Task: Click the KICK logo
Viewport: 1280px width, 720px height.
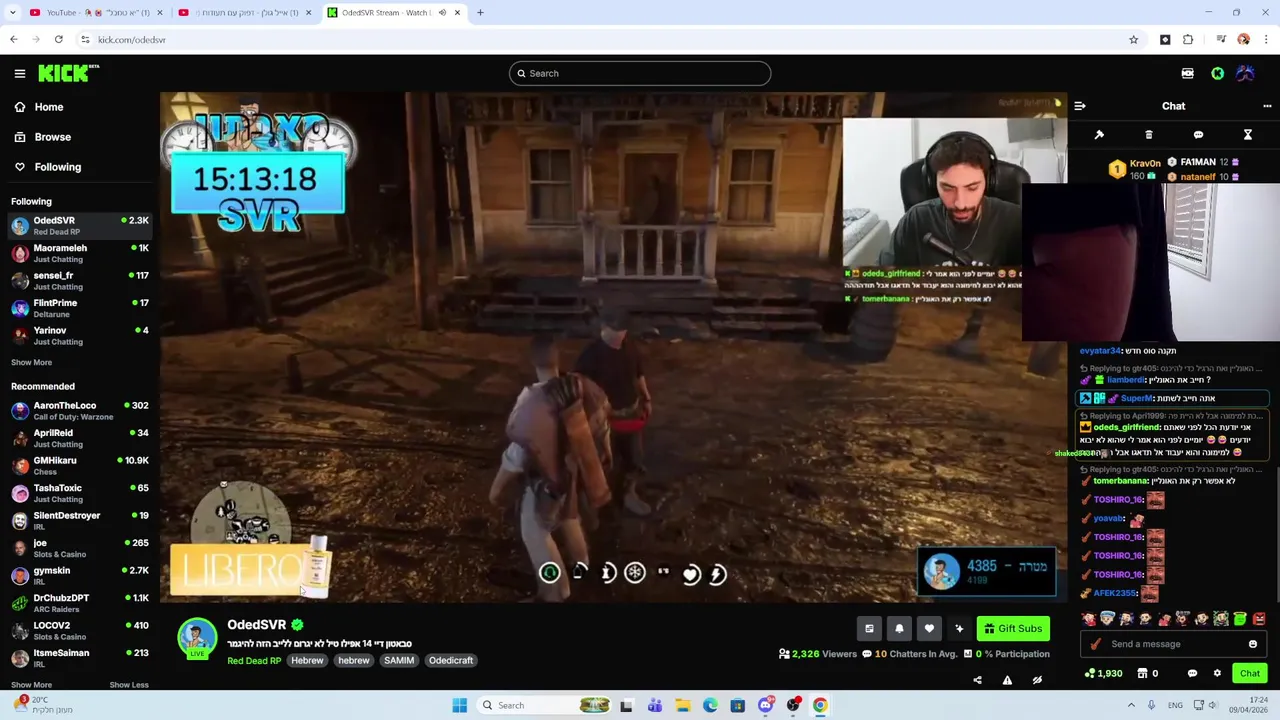Action: coord(68,73)
